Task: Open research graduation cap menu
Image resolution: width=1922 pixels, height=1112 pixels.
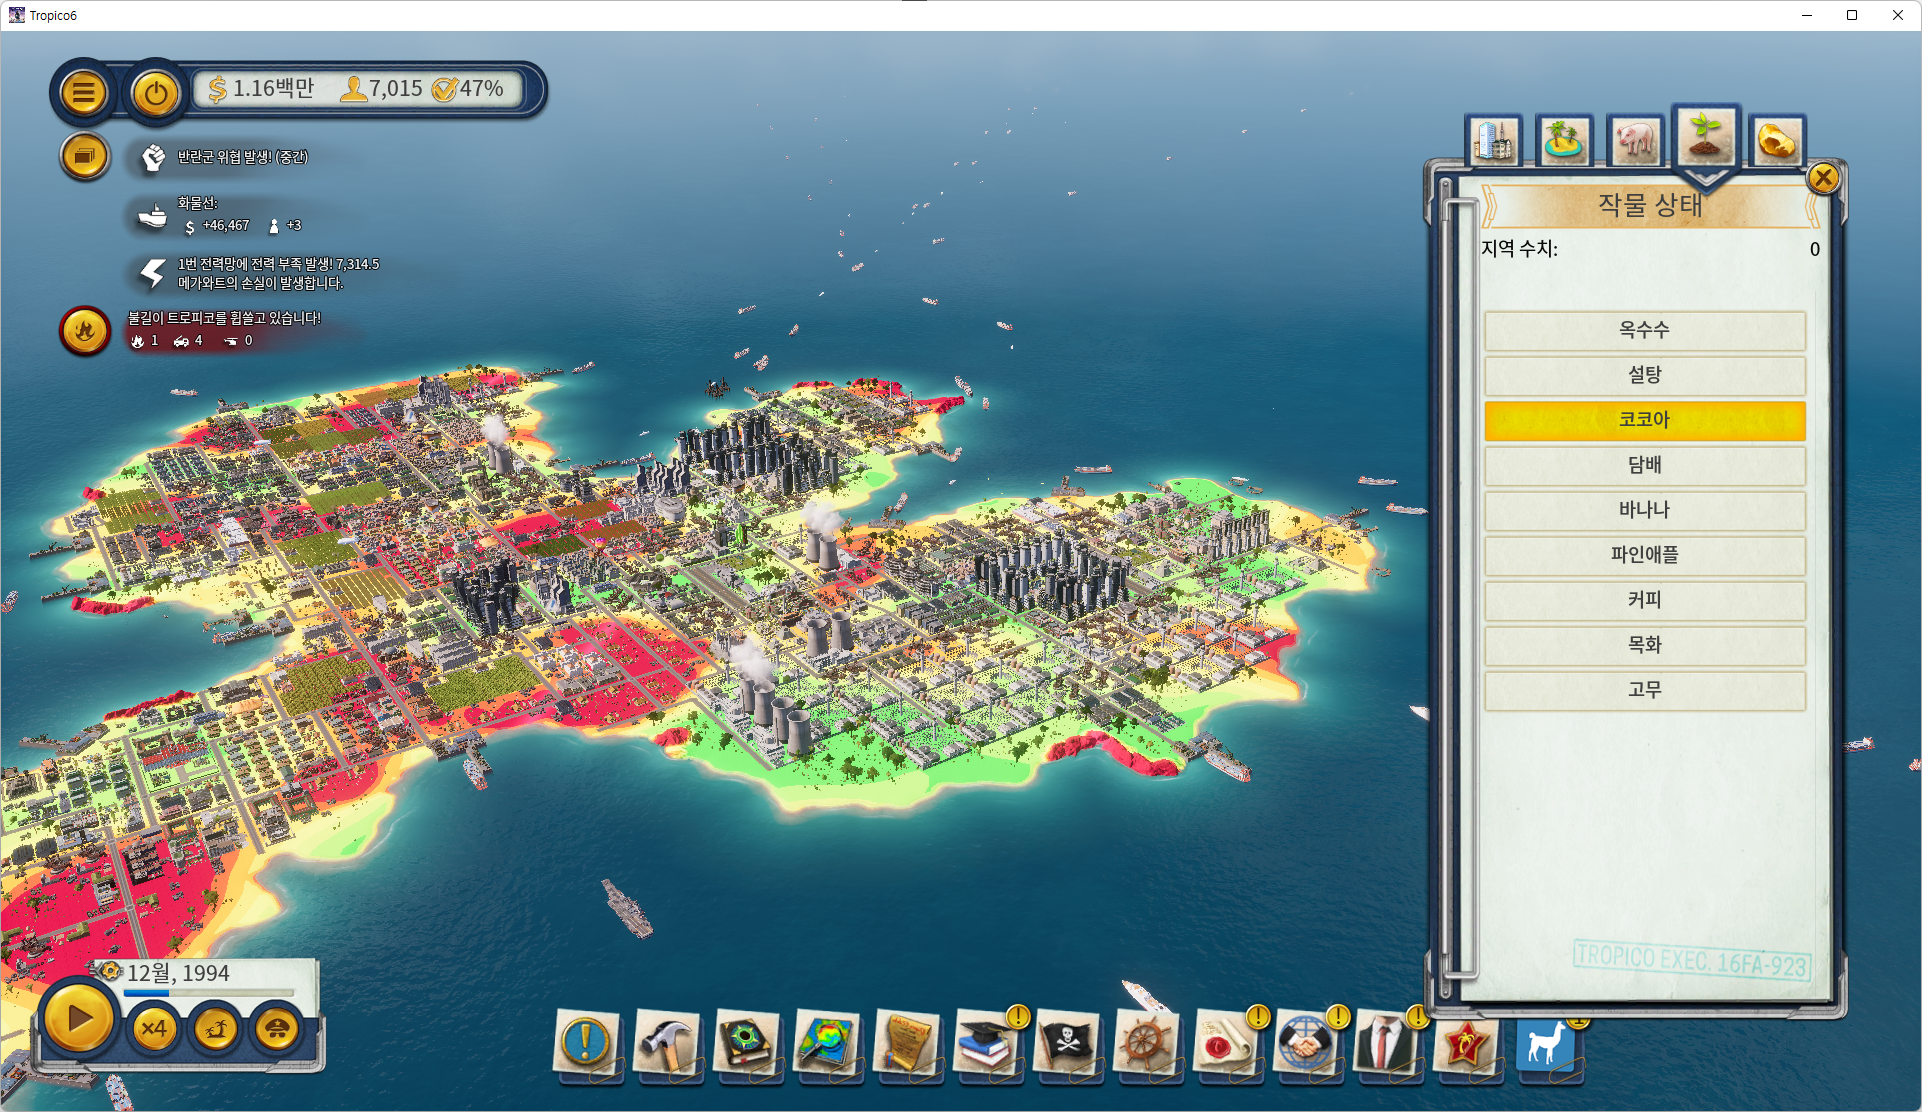Action: pyautogui.click(x=986, y=1042)
